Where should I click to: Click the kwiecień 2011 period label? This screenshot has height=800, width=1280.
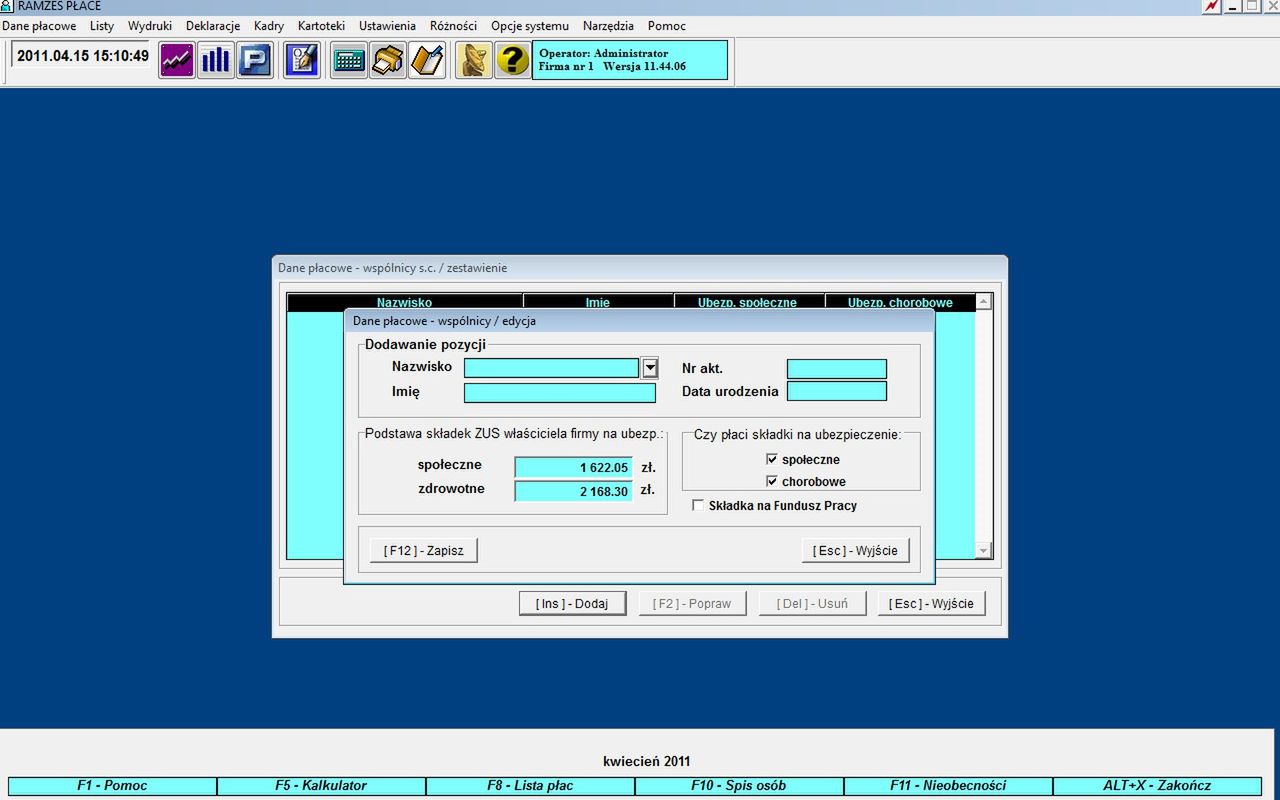point(646,761)
